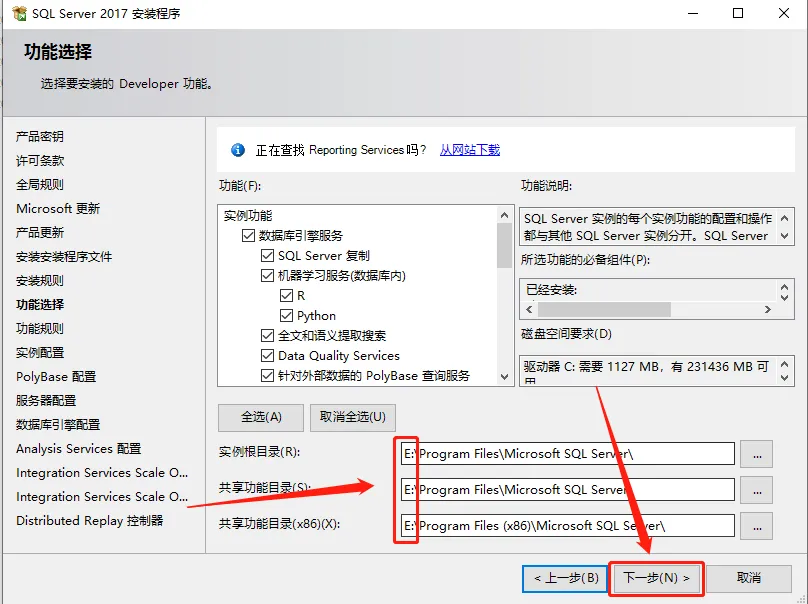Toggle Data Quality Services checkbox
The width and height of the screenshot is (808, 604).
(267, 356)
